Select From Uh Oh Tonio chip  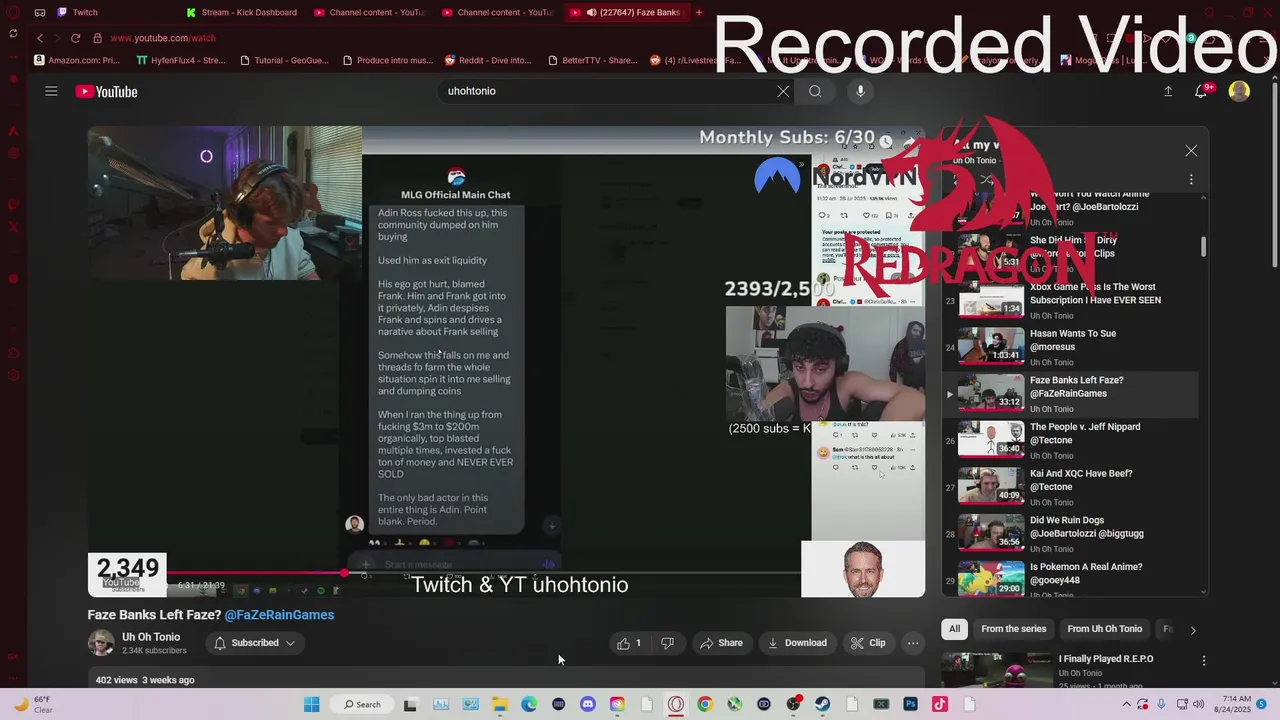pos(1104,629)
